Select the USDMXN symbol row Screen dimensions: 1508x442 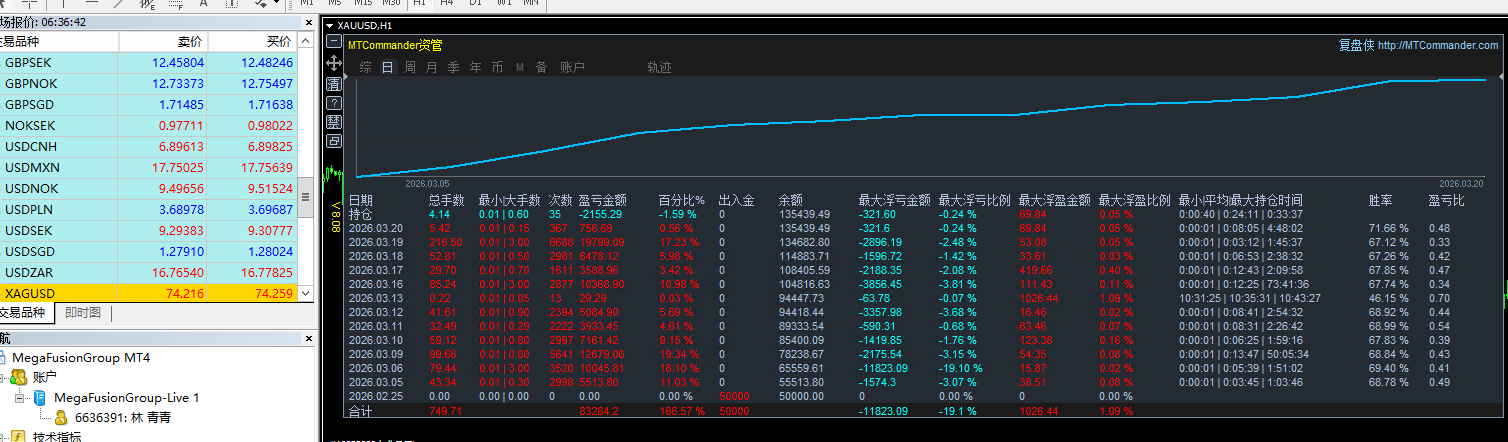[x=149, y=167]
